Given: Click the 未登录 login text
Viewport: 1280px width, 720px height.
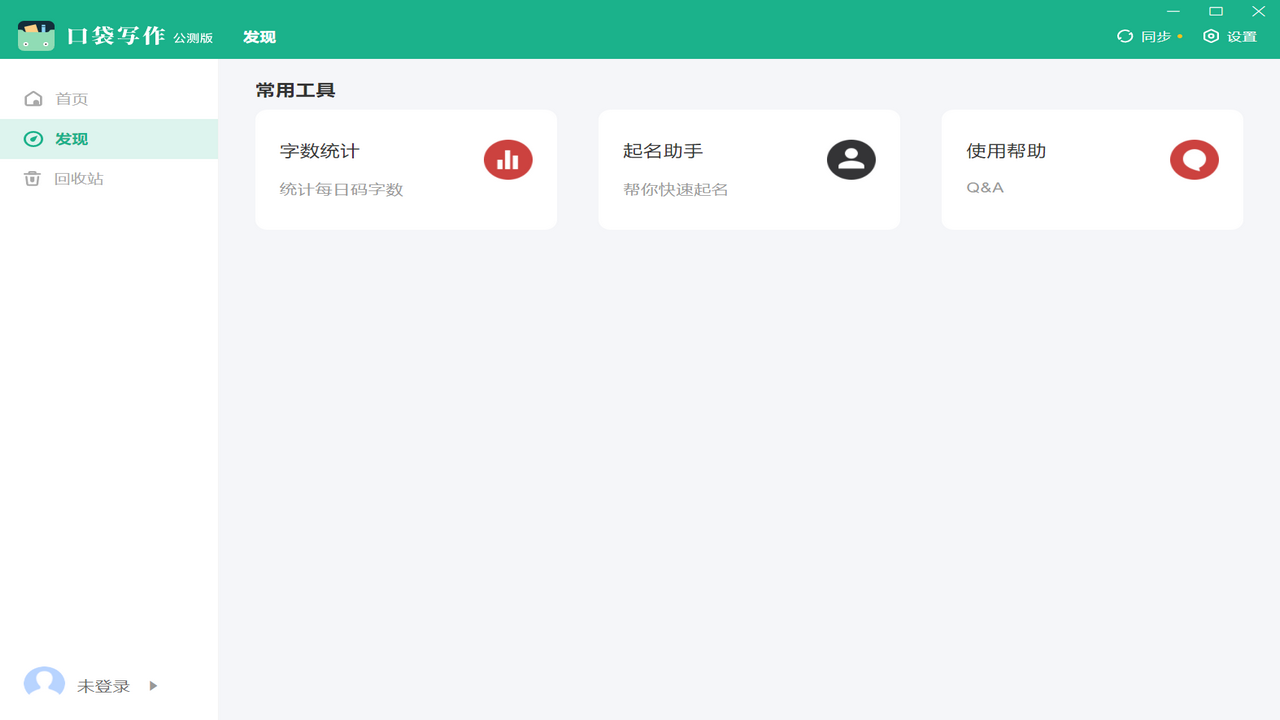Looking at the screenshot, I should tap(103, 685).
